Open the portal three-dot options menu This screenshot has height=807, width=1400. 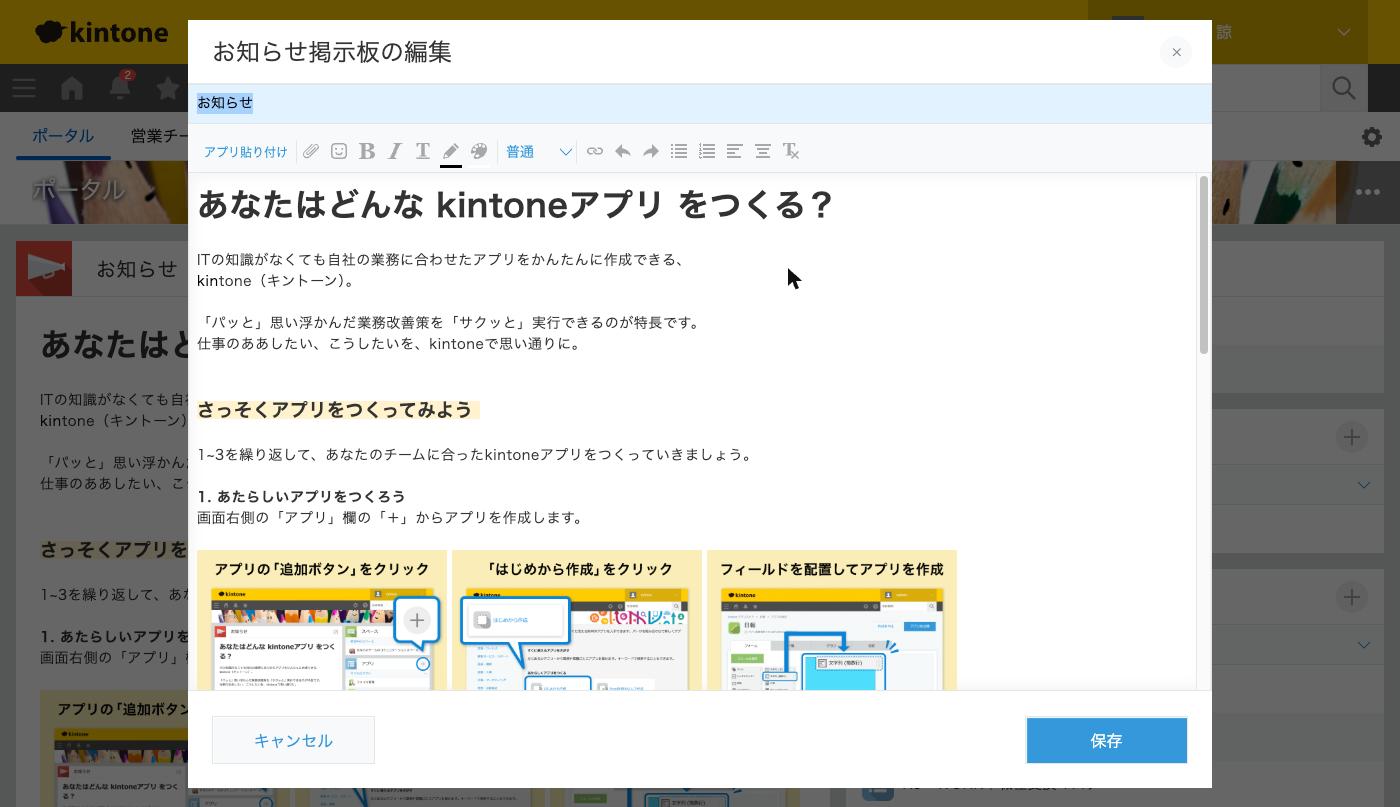(x=1367, y=192)
